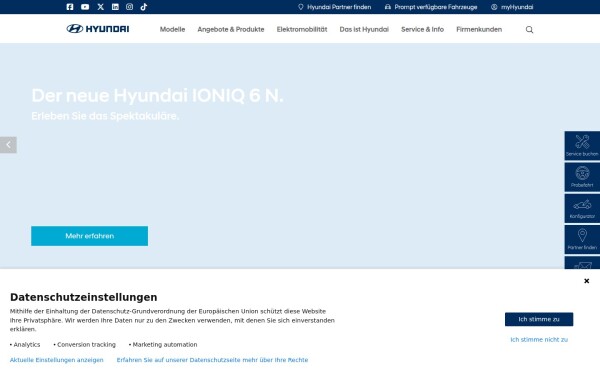The width and height of the screenshot is (600, 375).
Task: Accept cookies with Ich stimme zu
Action: pos(539,319)
